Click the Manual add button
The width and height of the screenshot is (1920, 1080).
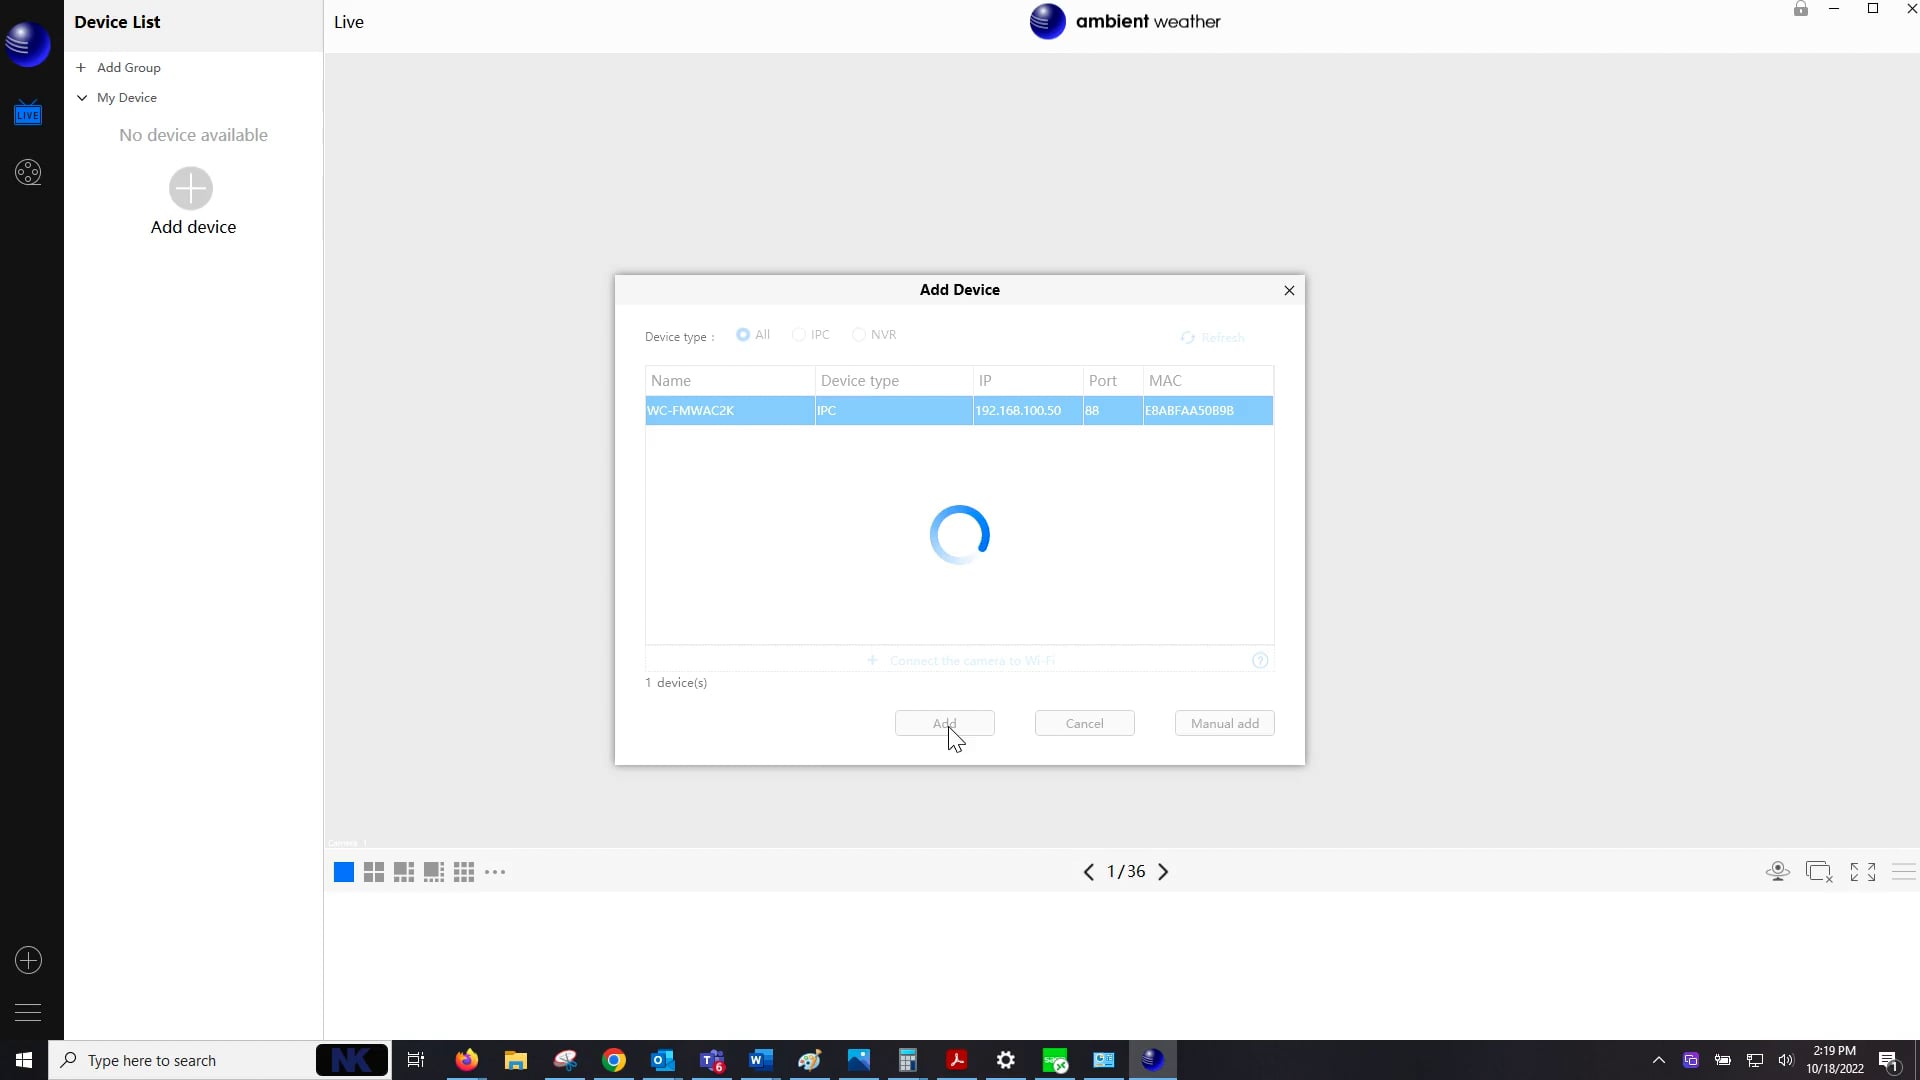[1225, 723]
